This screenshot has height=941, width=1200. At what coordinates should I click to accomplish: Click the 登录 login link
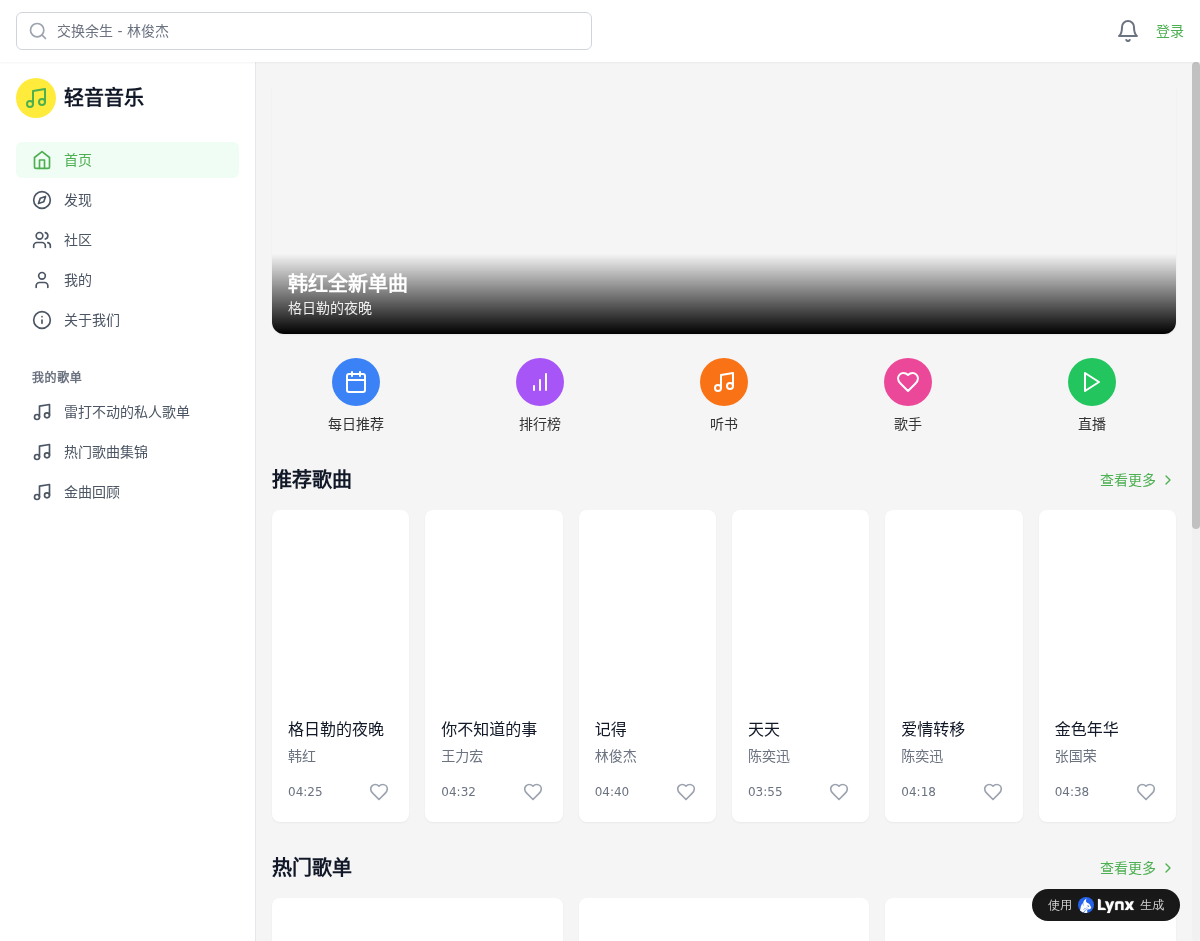pyautogui.click(x=1170, y=31)
